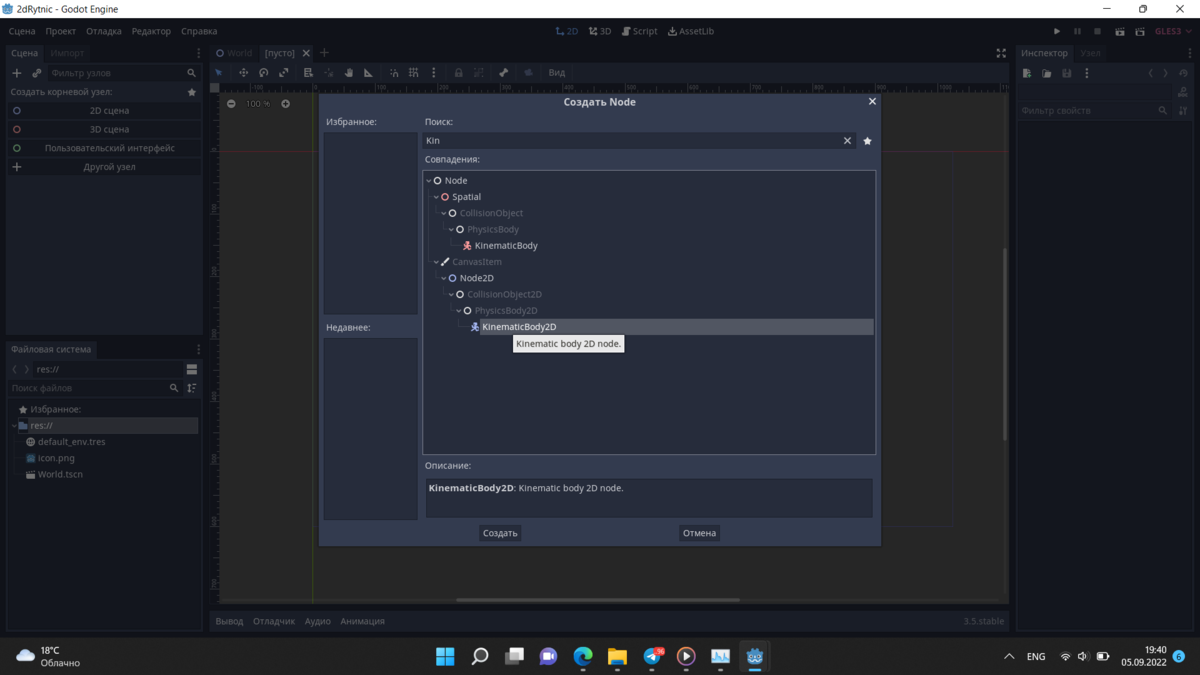Select the Scale Mode tool
The image size is (1200, 675).
[x=284, y=73]
